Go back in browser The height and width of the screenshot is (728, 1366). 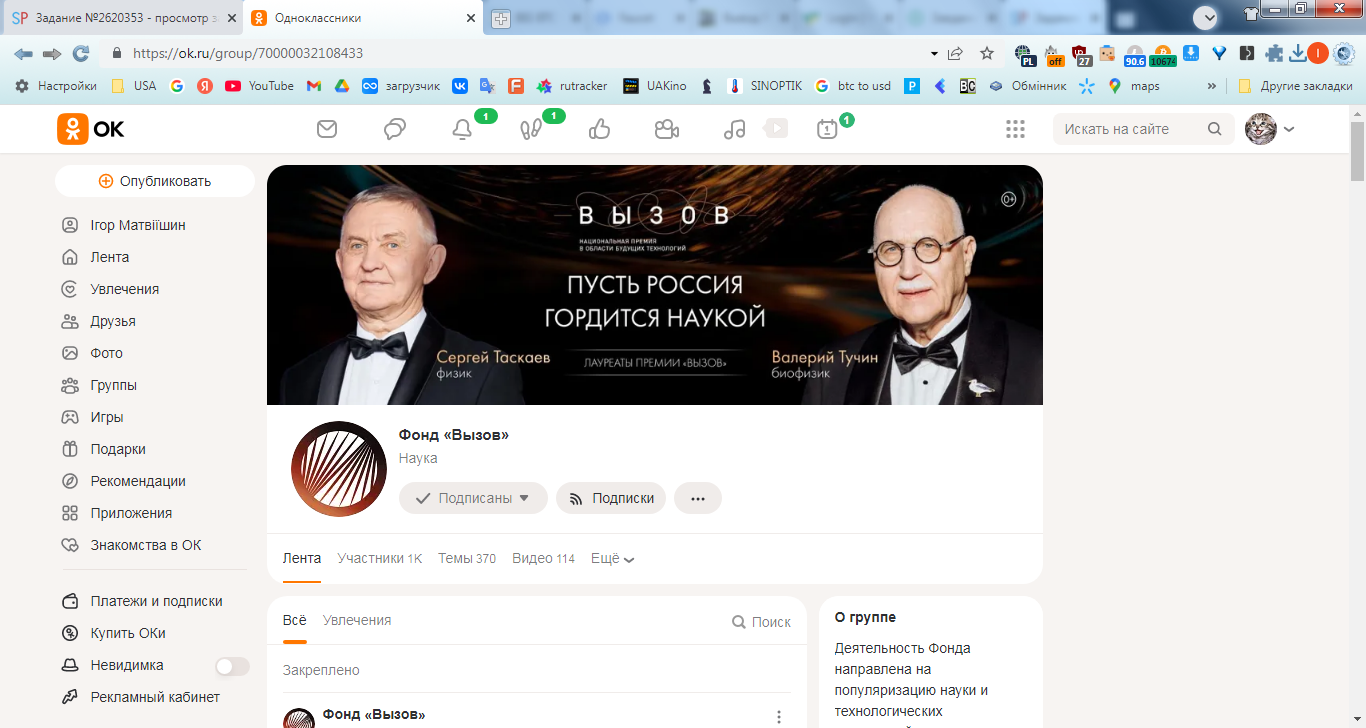point(23,54)
